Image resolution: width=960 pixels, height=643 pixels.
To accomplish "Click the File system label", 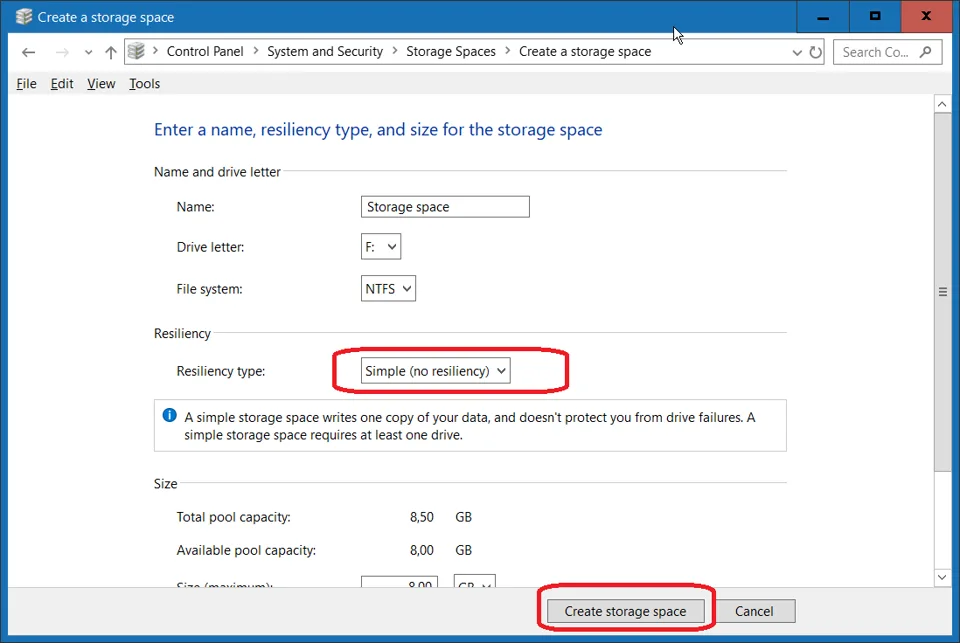I will point(209,289).
